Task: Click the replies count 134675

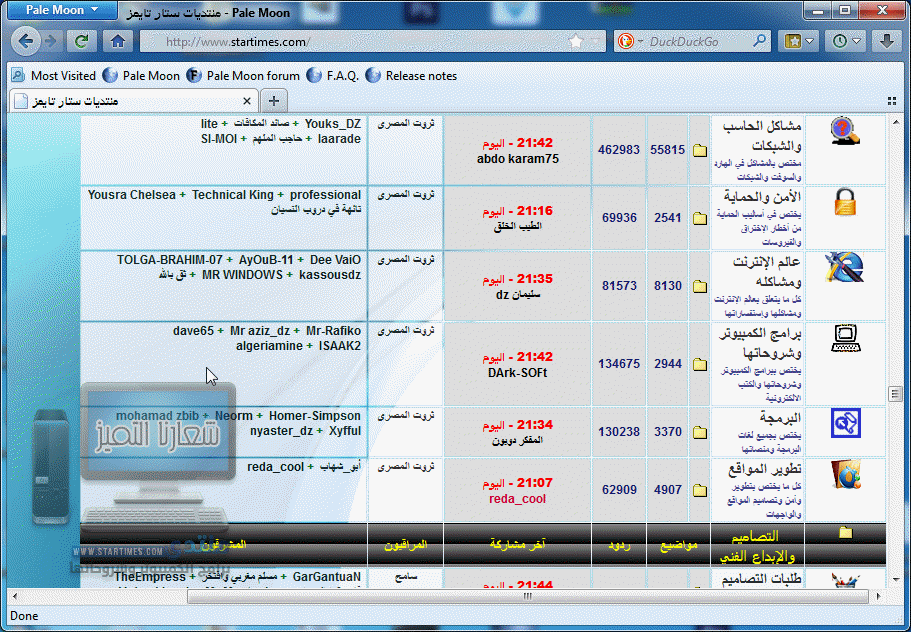Action: click(619, 364)
